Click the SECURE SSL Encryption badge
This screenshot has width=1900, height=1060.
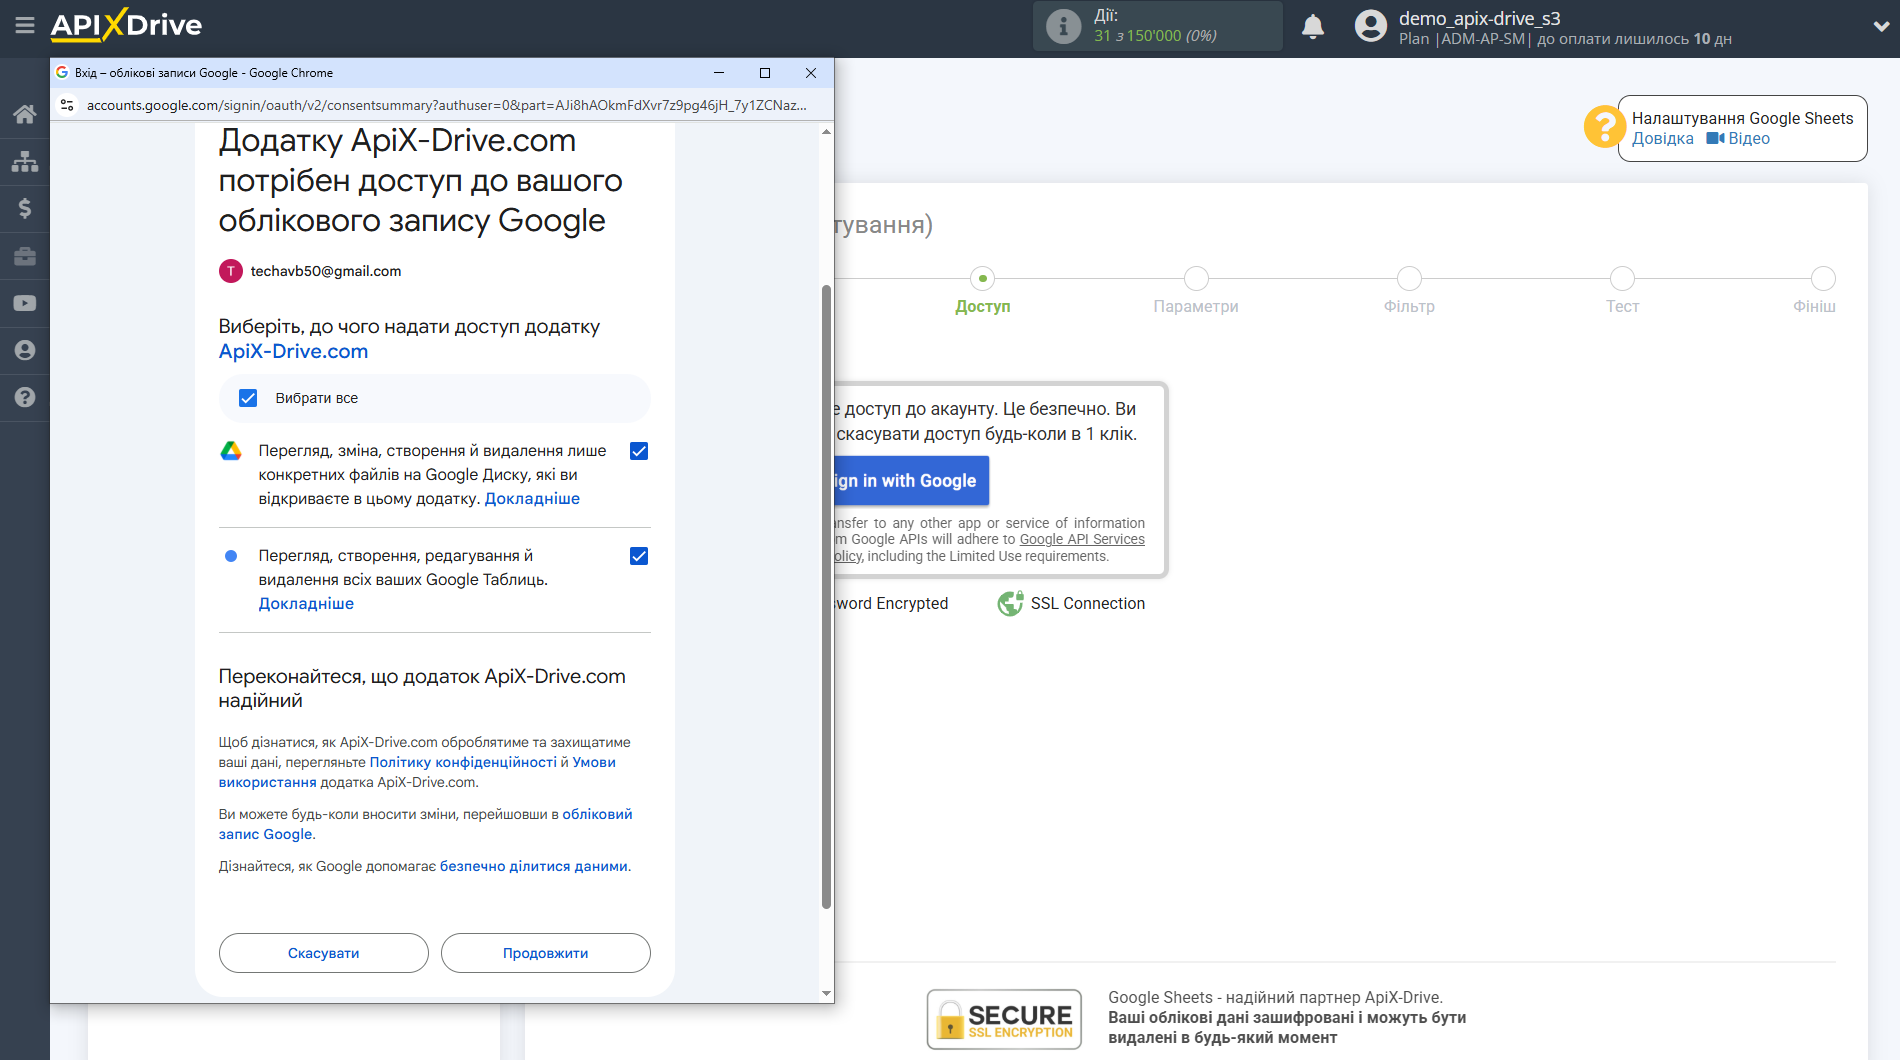tap(1004, 1019)
